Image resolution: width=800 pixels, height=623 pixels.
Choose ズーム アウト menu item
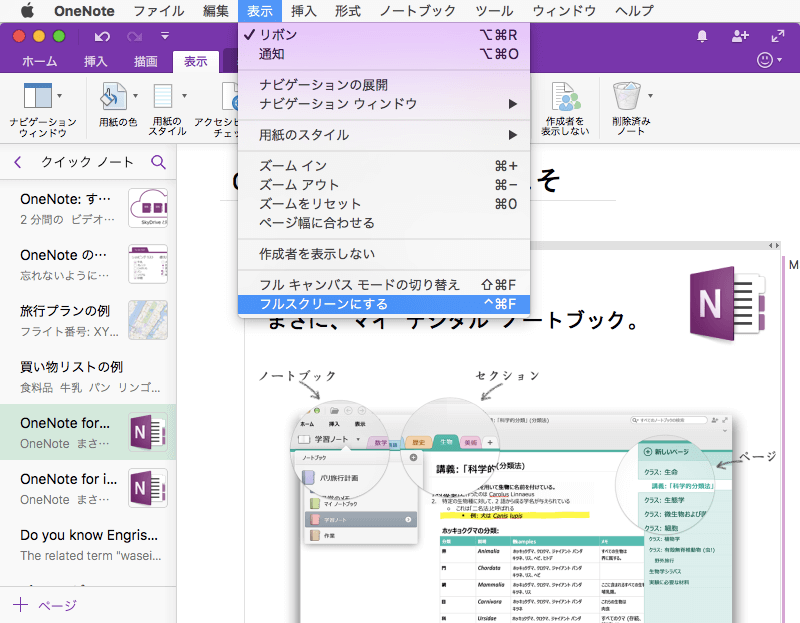click(384, 185)
